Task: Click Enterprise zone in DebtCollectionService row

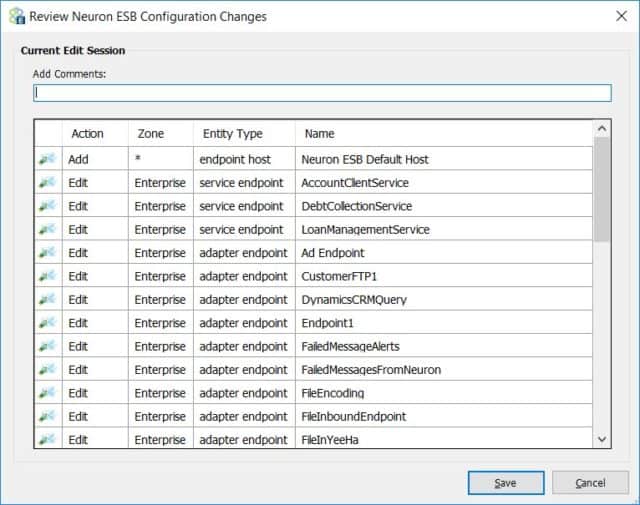Action: click(x=160, y=206)
